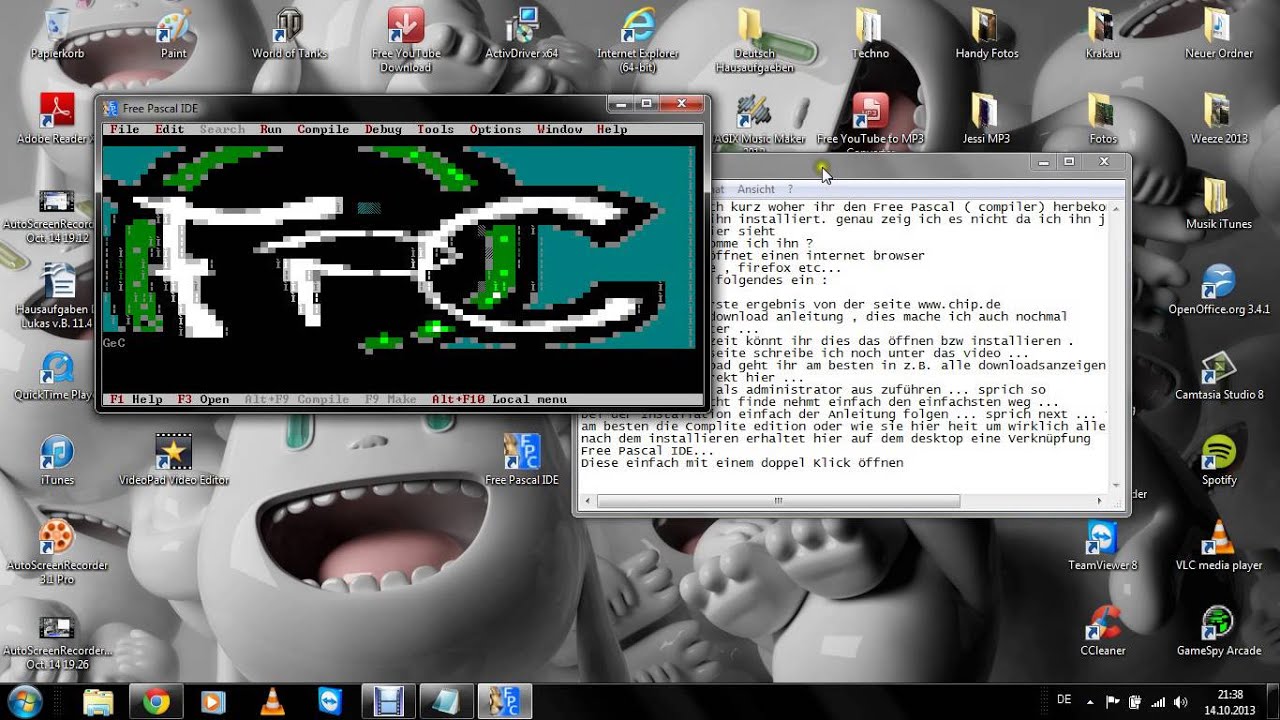Viewport: 1280px width, 720px height.
Task: Open the Fotos folder icon
Action: pos(1102,118)
